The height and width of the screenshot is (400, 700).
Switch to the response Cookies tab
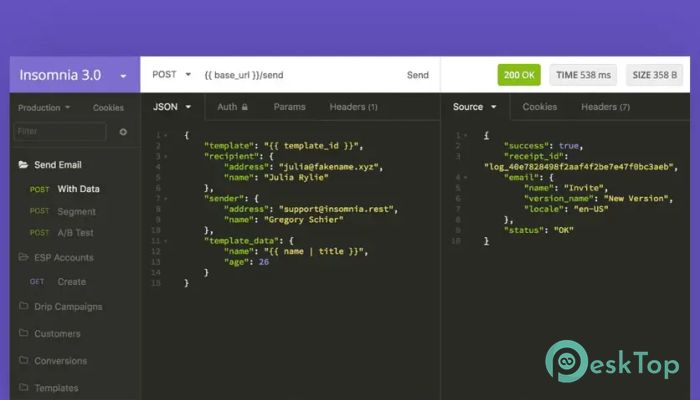click(x=540, y=107)
